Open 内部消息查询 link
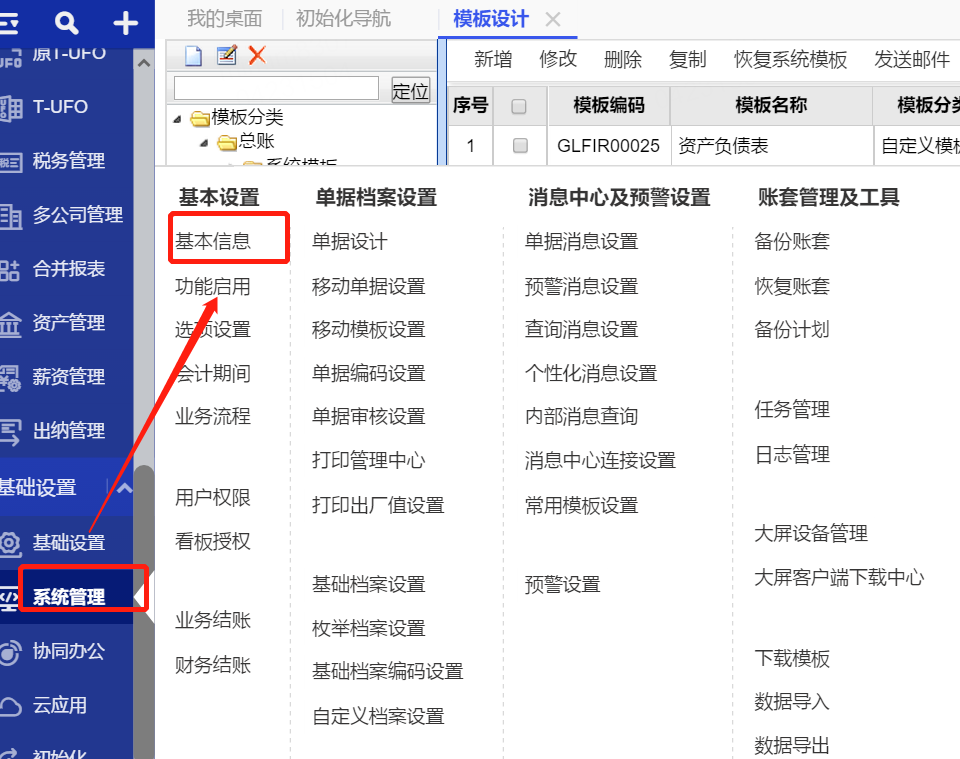The image size is (960, 759). point(582,416)
